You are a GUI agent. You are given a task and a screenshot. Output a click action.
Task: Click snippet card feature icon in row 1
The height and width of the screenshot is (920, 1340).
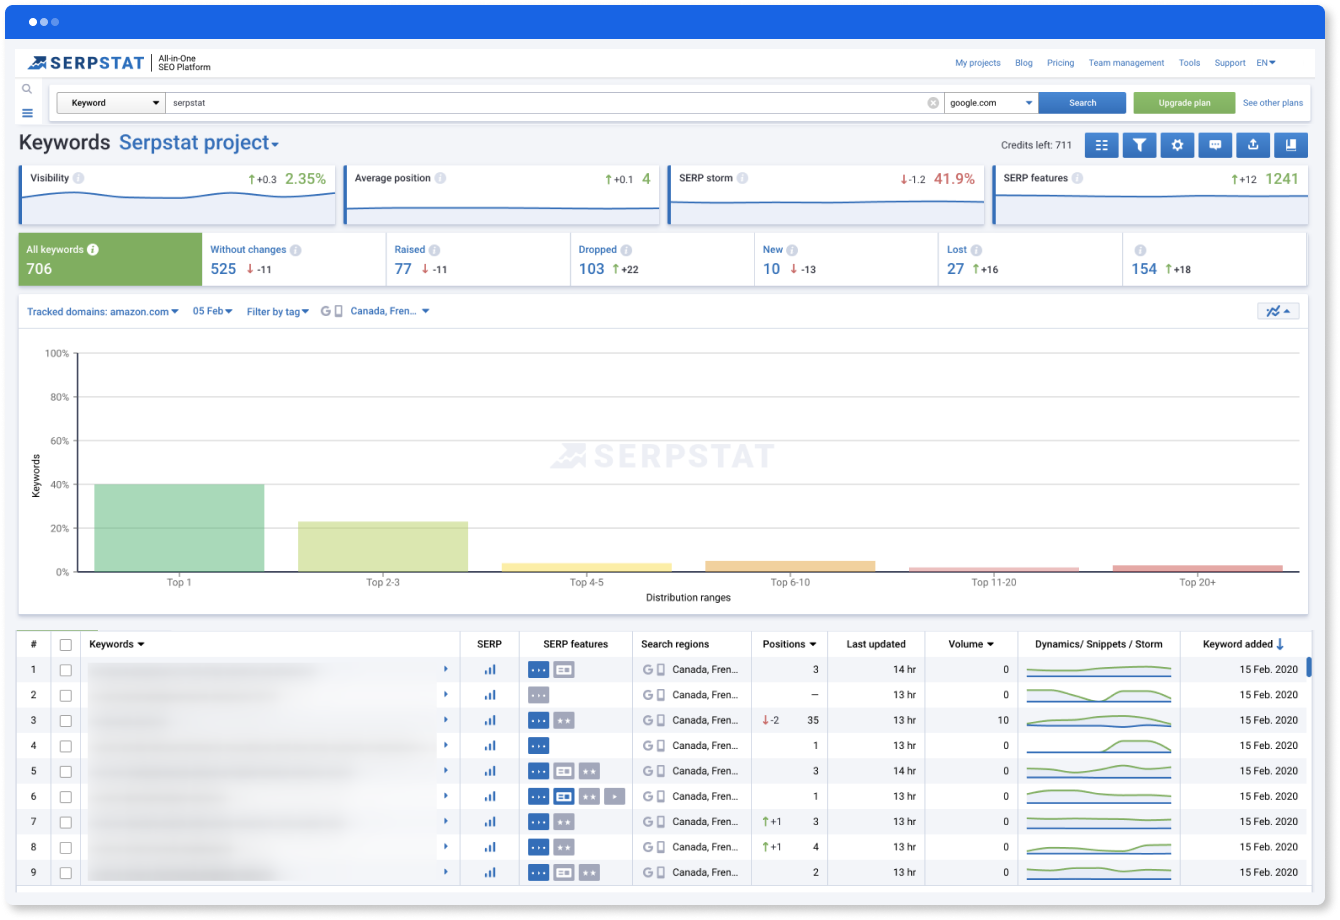click(564, 670)
